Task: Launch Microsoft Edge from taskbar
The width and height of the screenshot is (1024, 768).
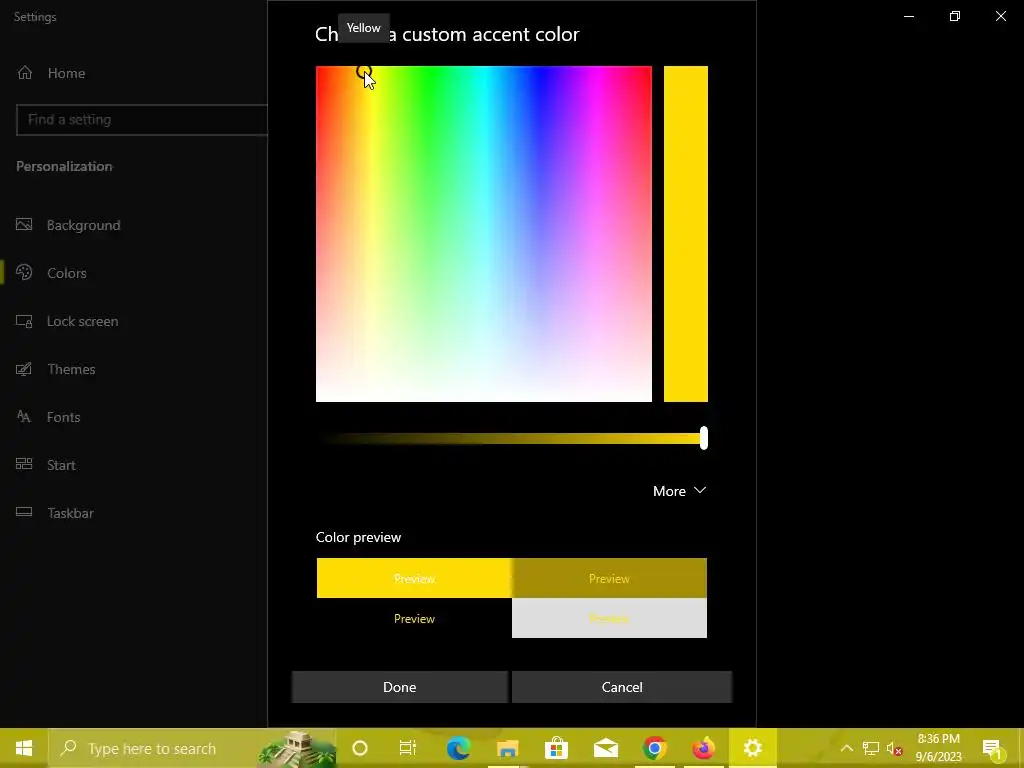Action: coord(458,748)
